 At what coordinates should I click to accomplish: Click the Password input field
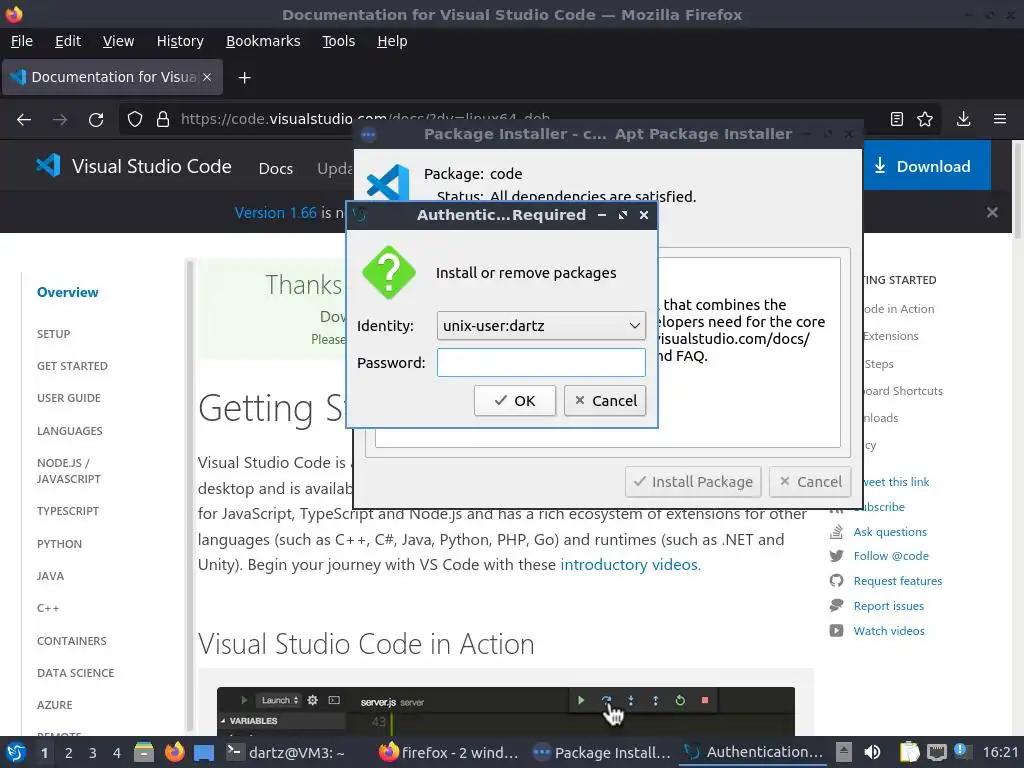click(x=541, y=362)
